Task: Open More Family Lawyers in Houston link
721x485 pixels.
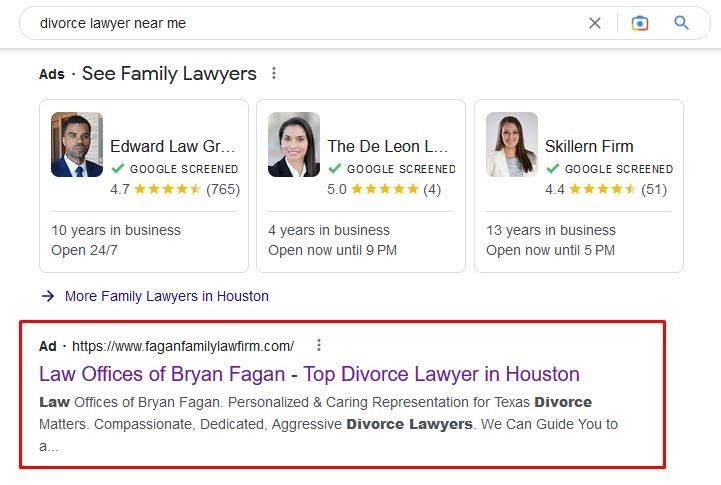Action: click(x=166, y=296)
